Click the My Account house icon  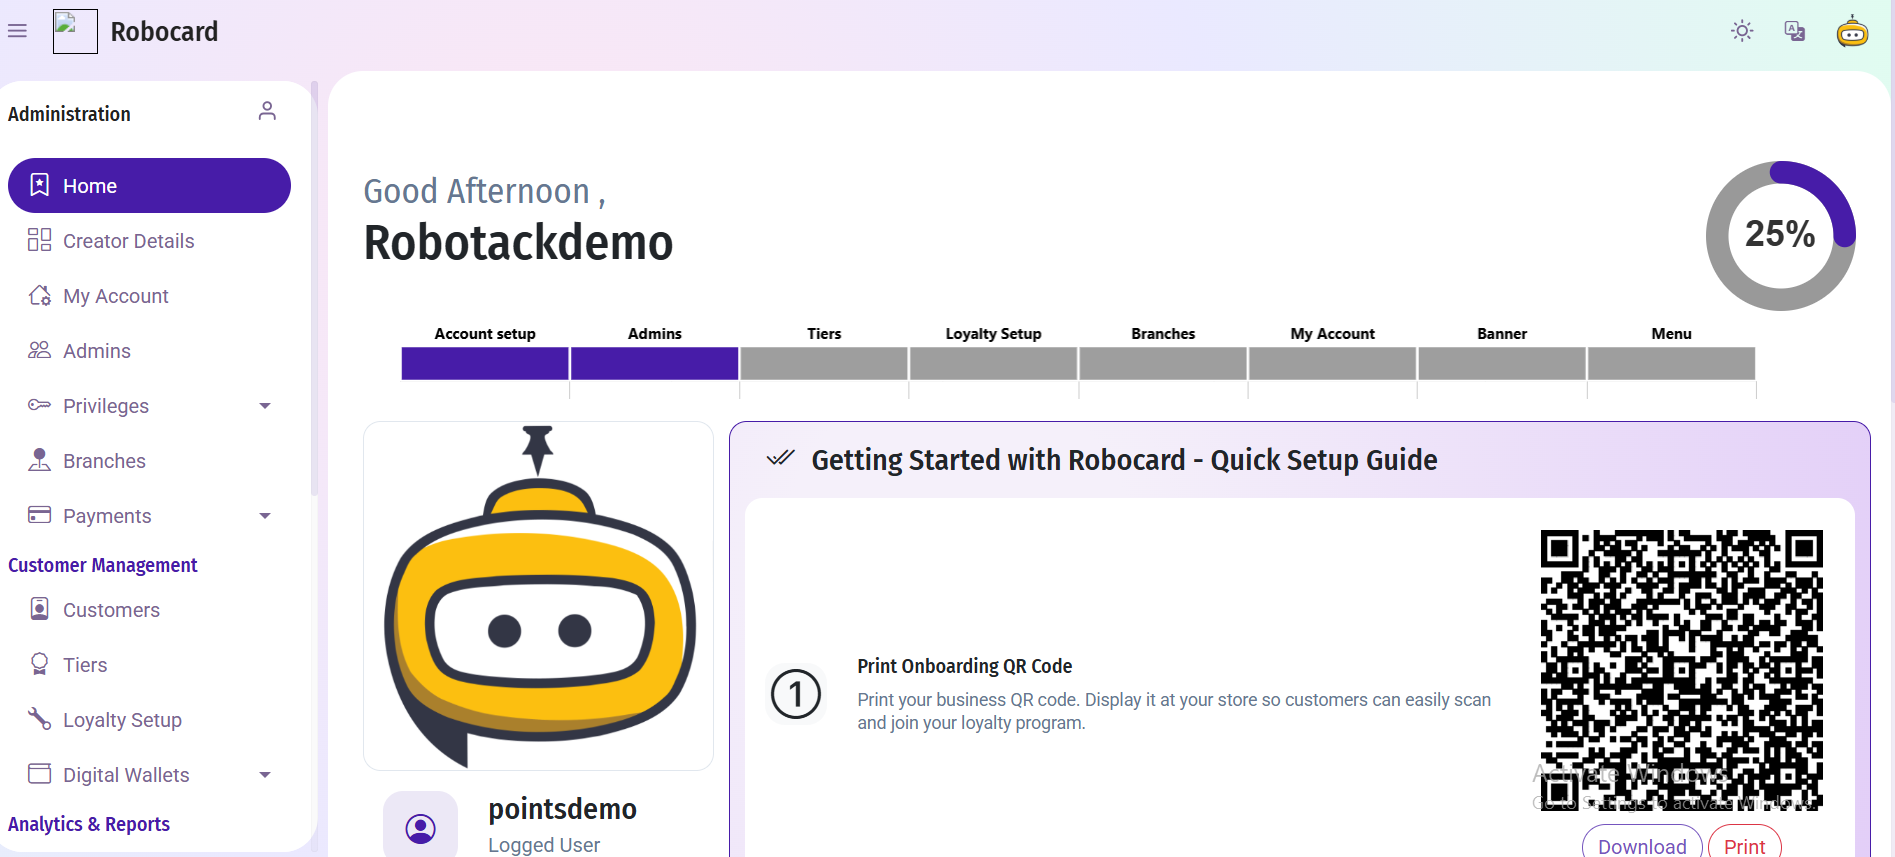pos(40,295)
